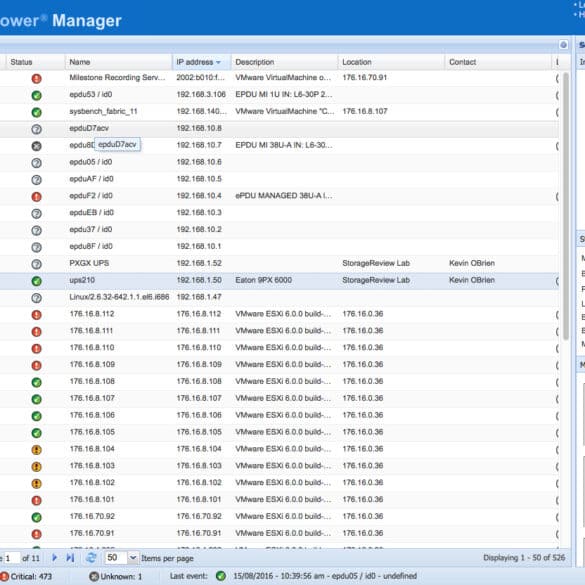Click the red critical icon for 176.16.8.101

[x=37, y=500]
